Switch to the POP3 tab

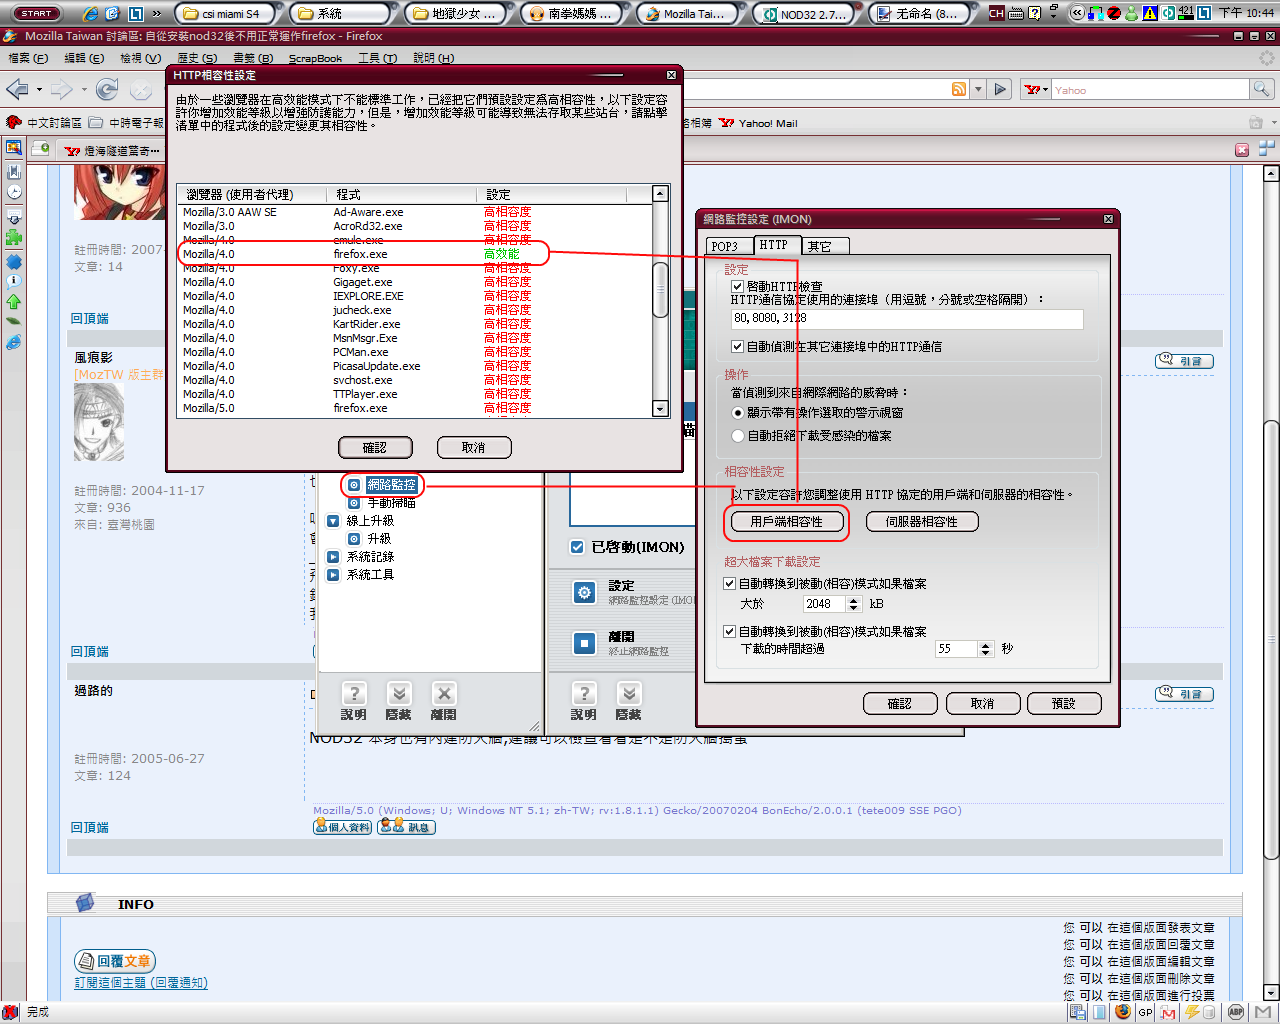tap(725, 246)
